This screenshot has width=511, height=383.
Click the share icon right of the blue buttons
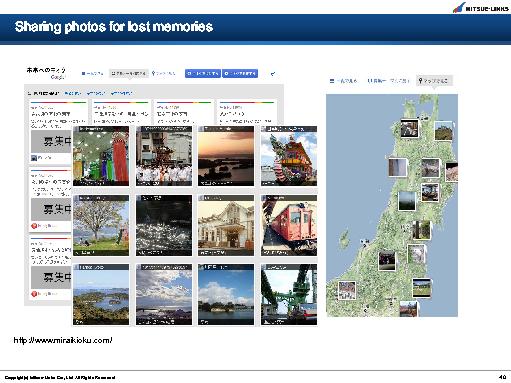click(x=273, y=74)
